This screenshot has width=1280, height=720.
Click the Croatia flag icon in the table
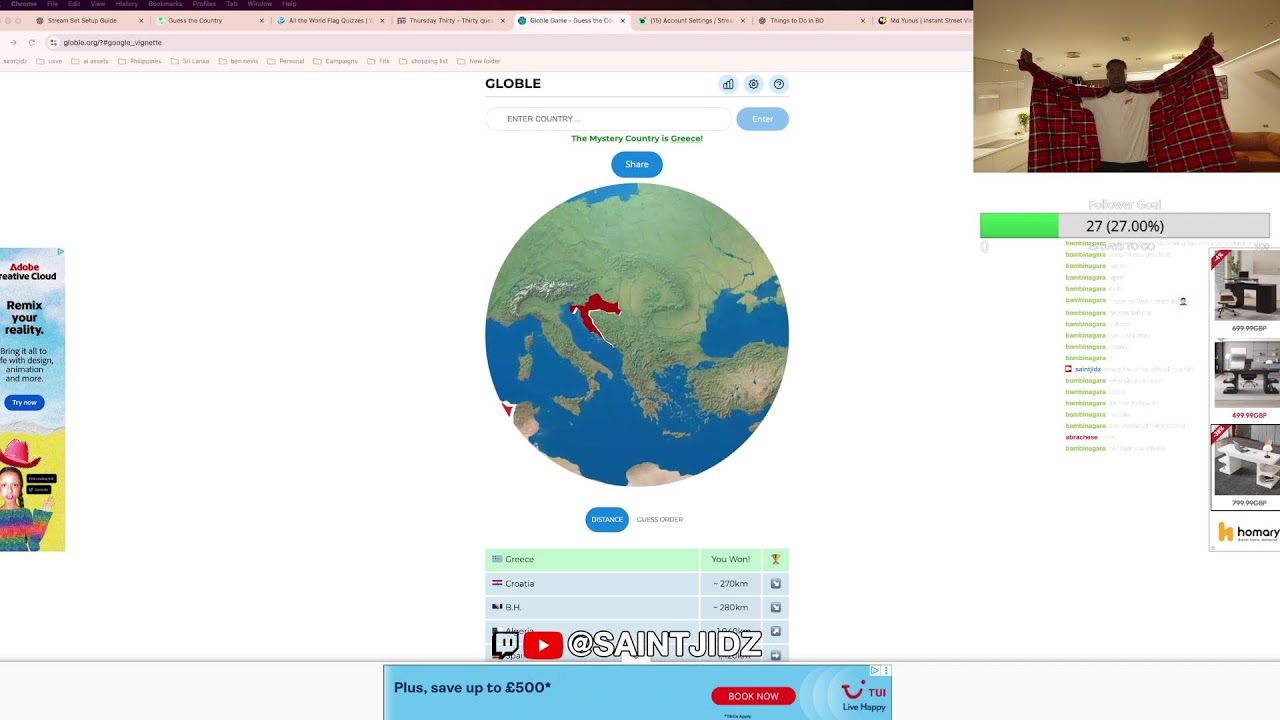(x=497, y=583)
